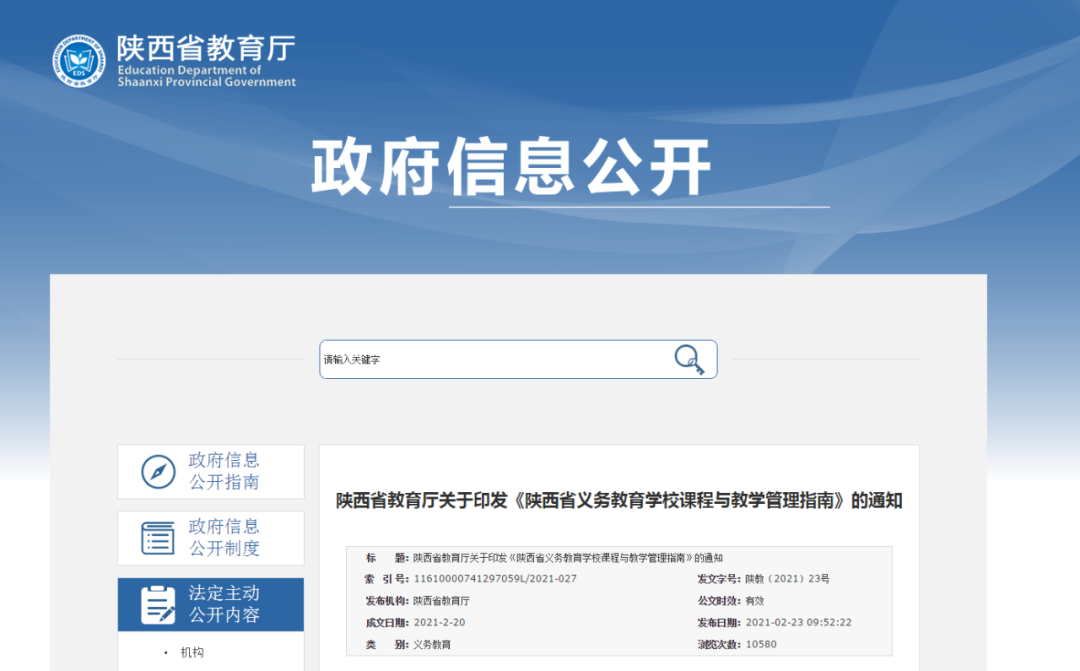Open the 政府信息公开指南 sidebar entry
Screen dimensions: 1080x671
[225, 471]
